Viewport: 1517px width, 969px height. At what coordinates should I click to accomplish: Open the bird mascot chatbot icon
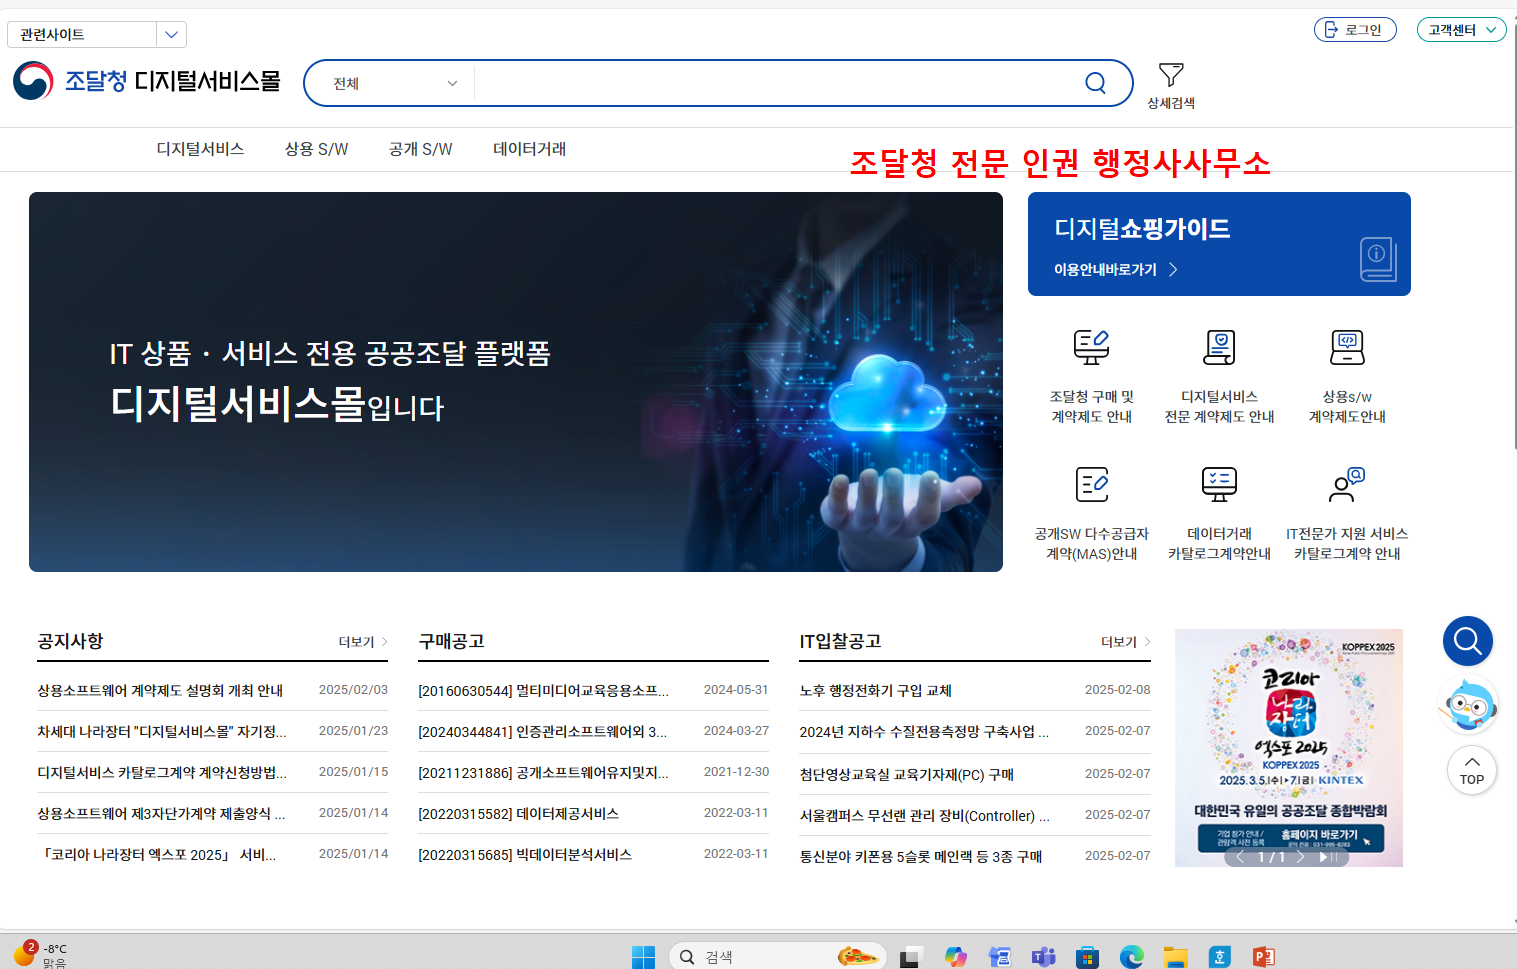pos(1469,705)
